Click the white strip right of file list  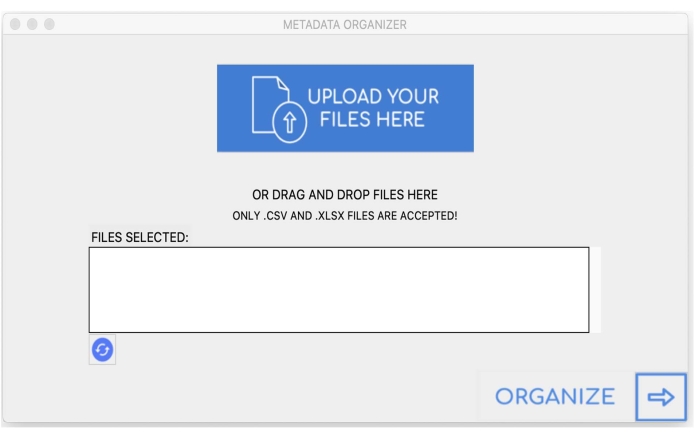(x=595, y=289)
